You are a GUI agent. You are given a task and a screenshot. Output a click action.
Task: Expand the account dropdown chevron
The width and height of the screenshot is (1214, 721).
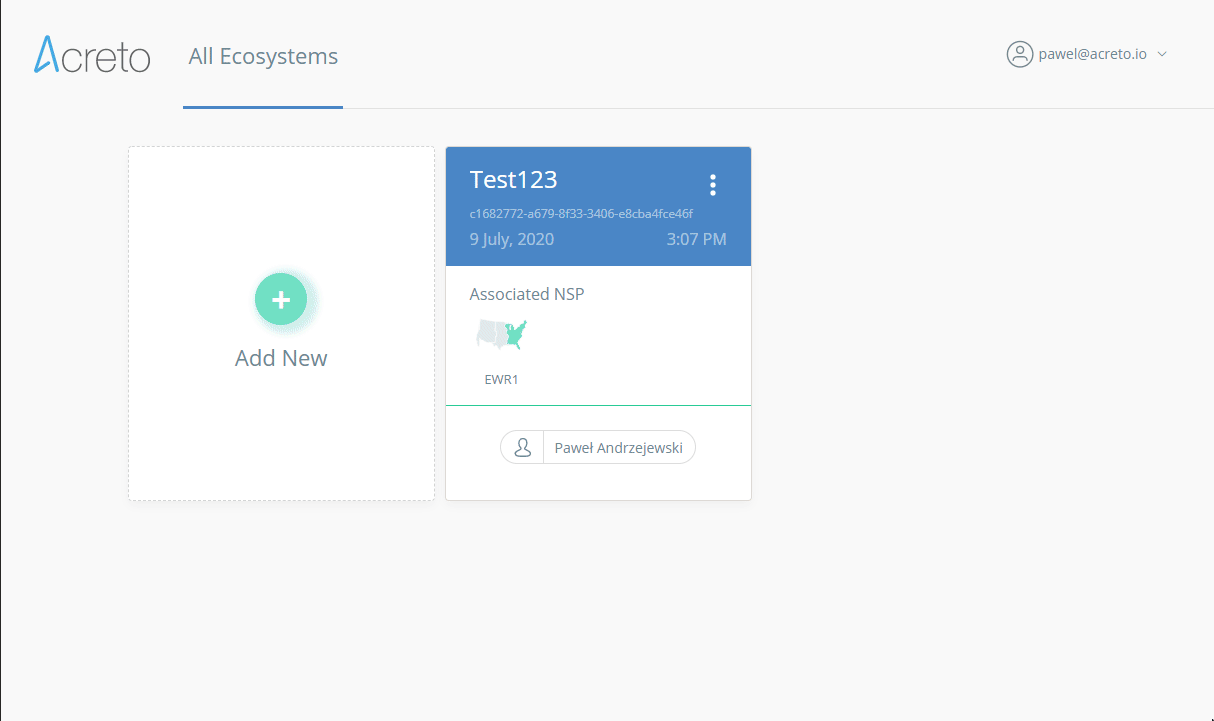[1162, 54]
